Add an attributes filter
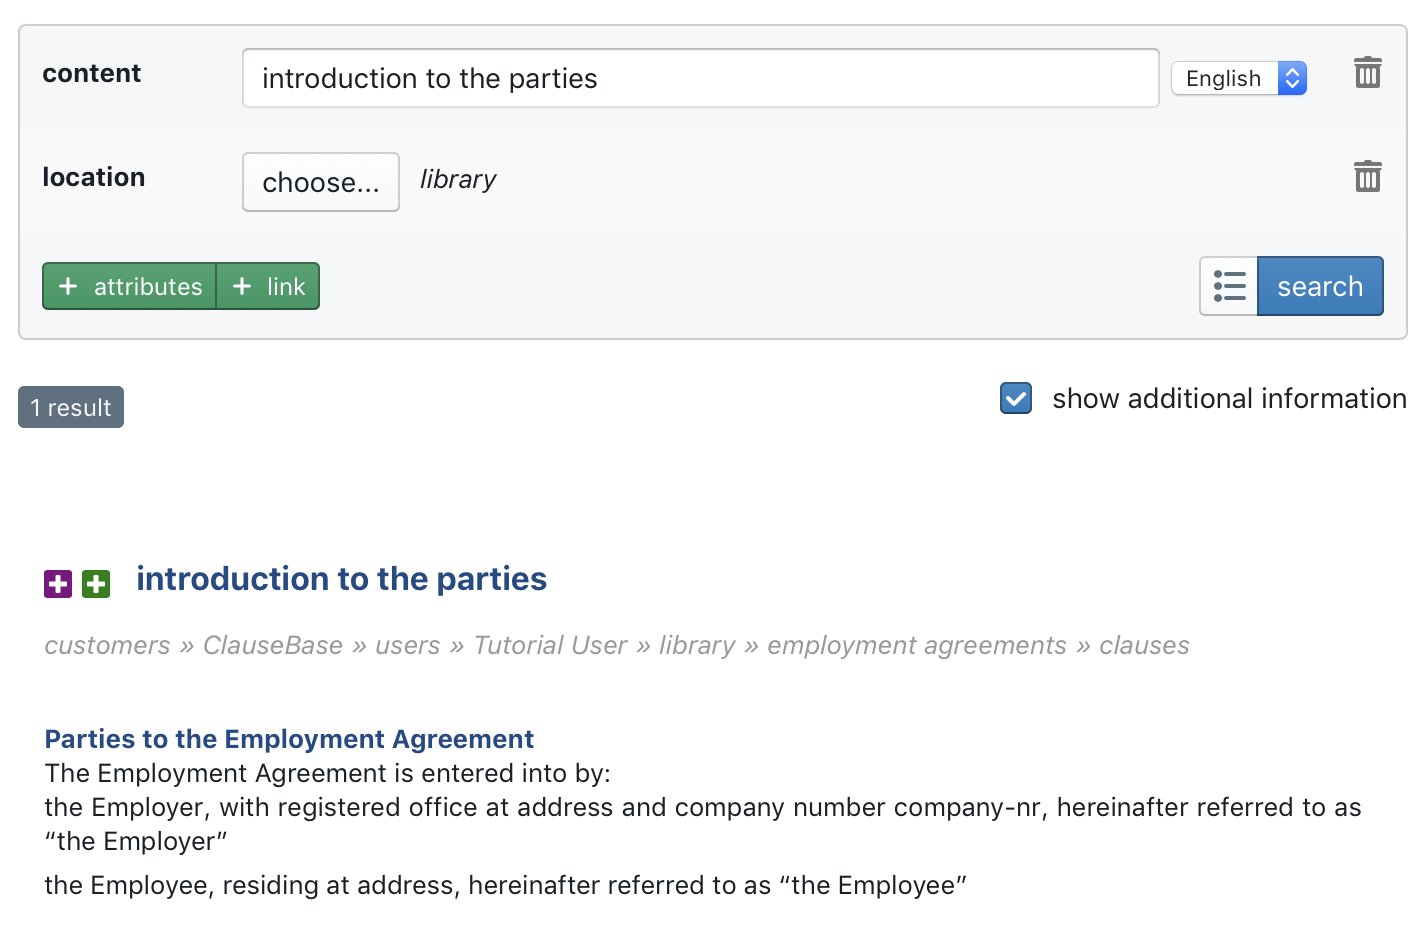 130,286
